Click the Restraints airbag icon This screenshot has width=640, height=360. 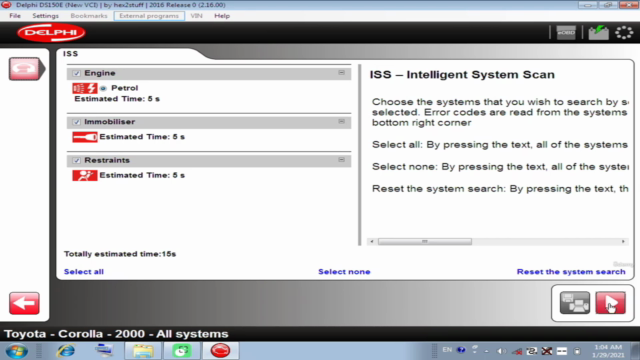(84, 176)
